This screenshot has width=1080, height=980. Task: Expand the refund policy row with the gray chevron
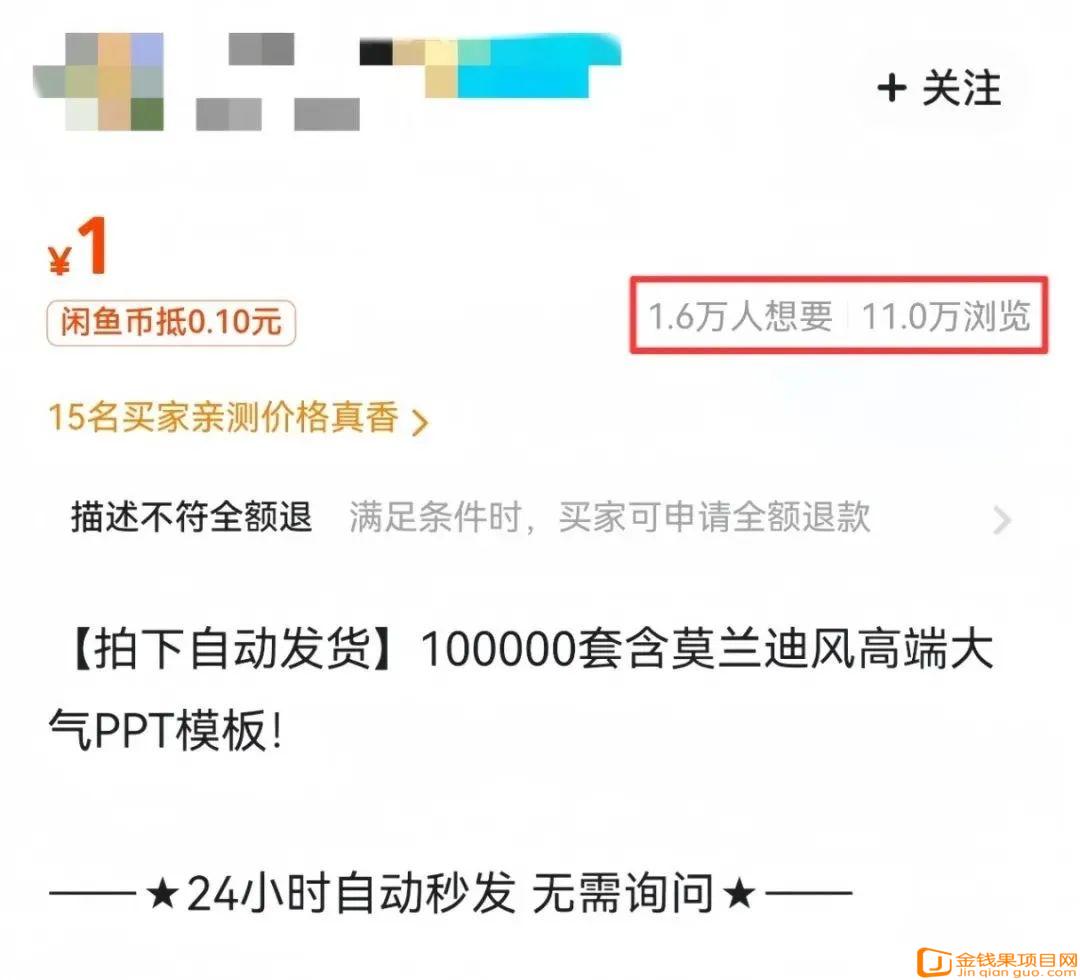coord(1002,520)
